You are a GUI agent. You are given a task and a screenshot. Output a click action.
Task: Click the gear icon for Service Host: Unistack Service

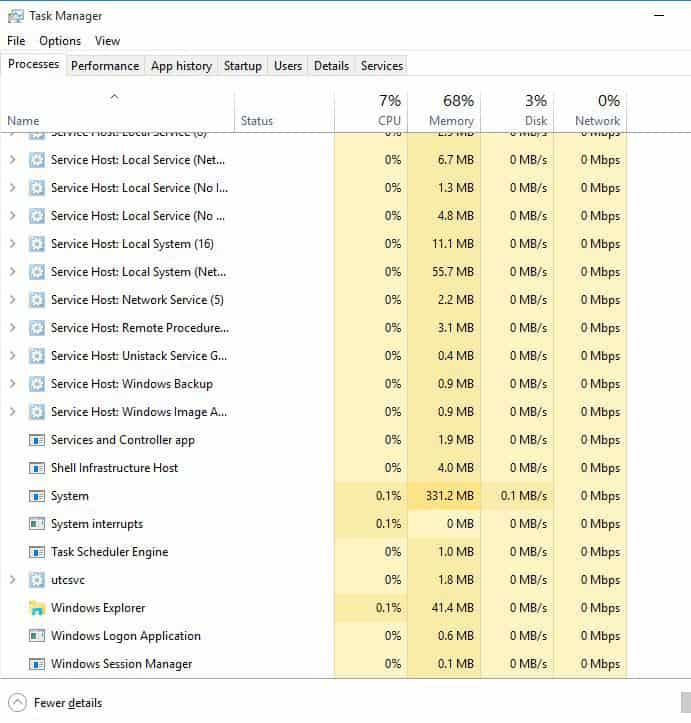[36, 356]
